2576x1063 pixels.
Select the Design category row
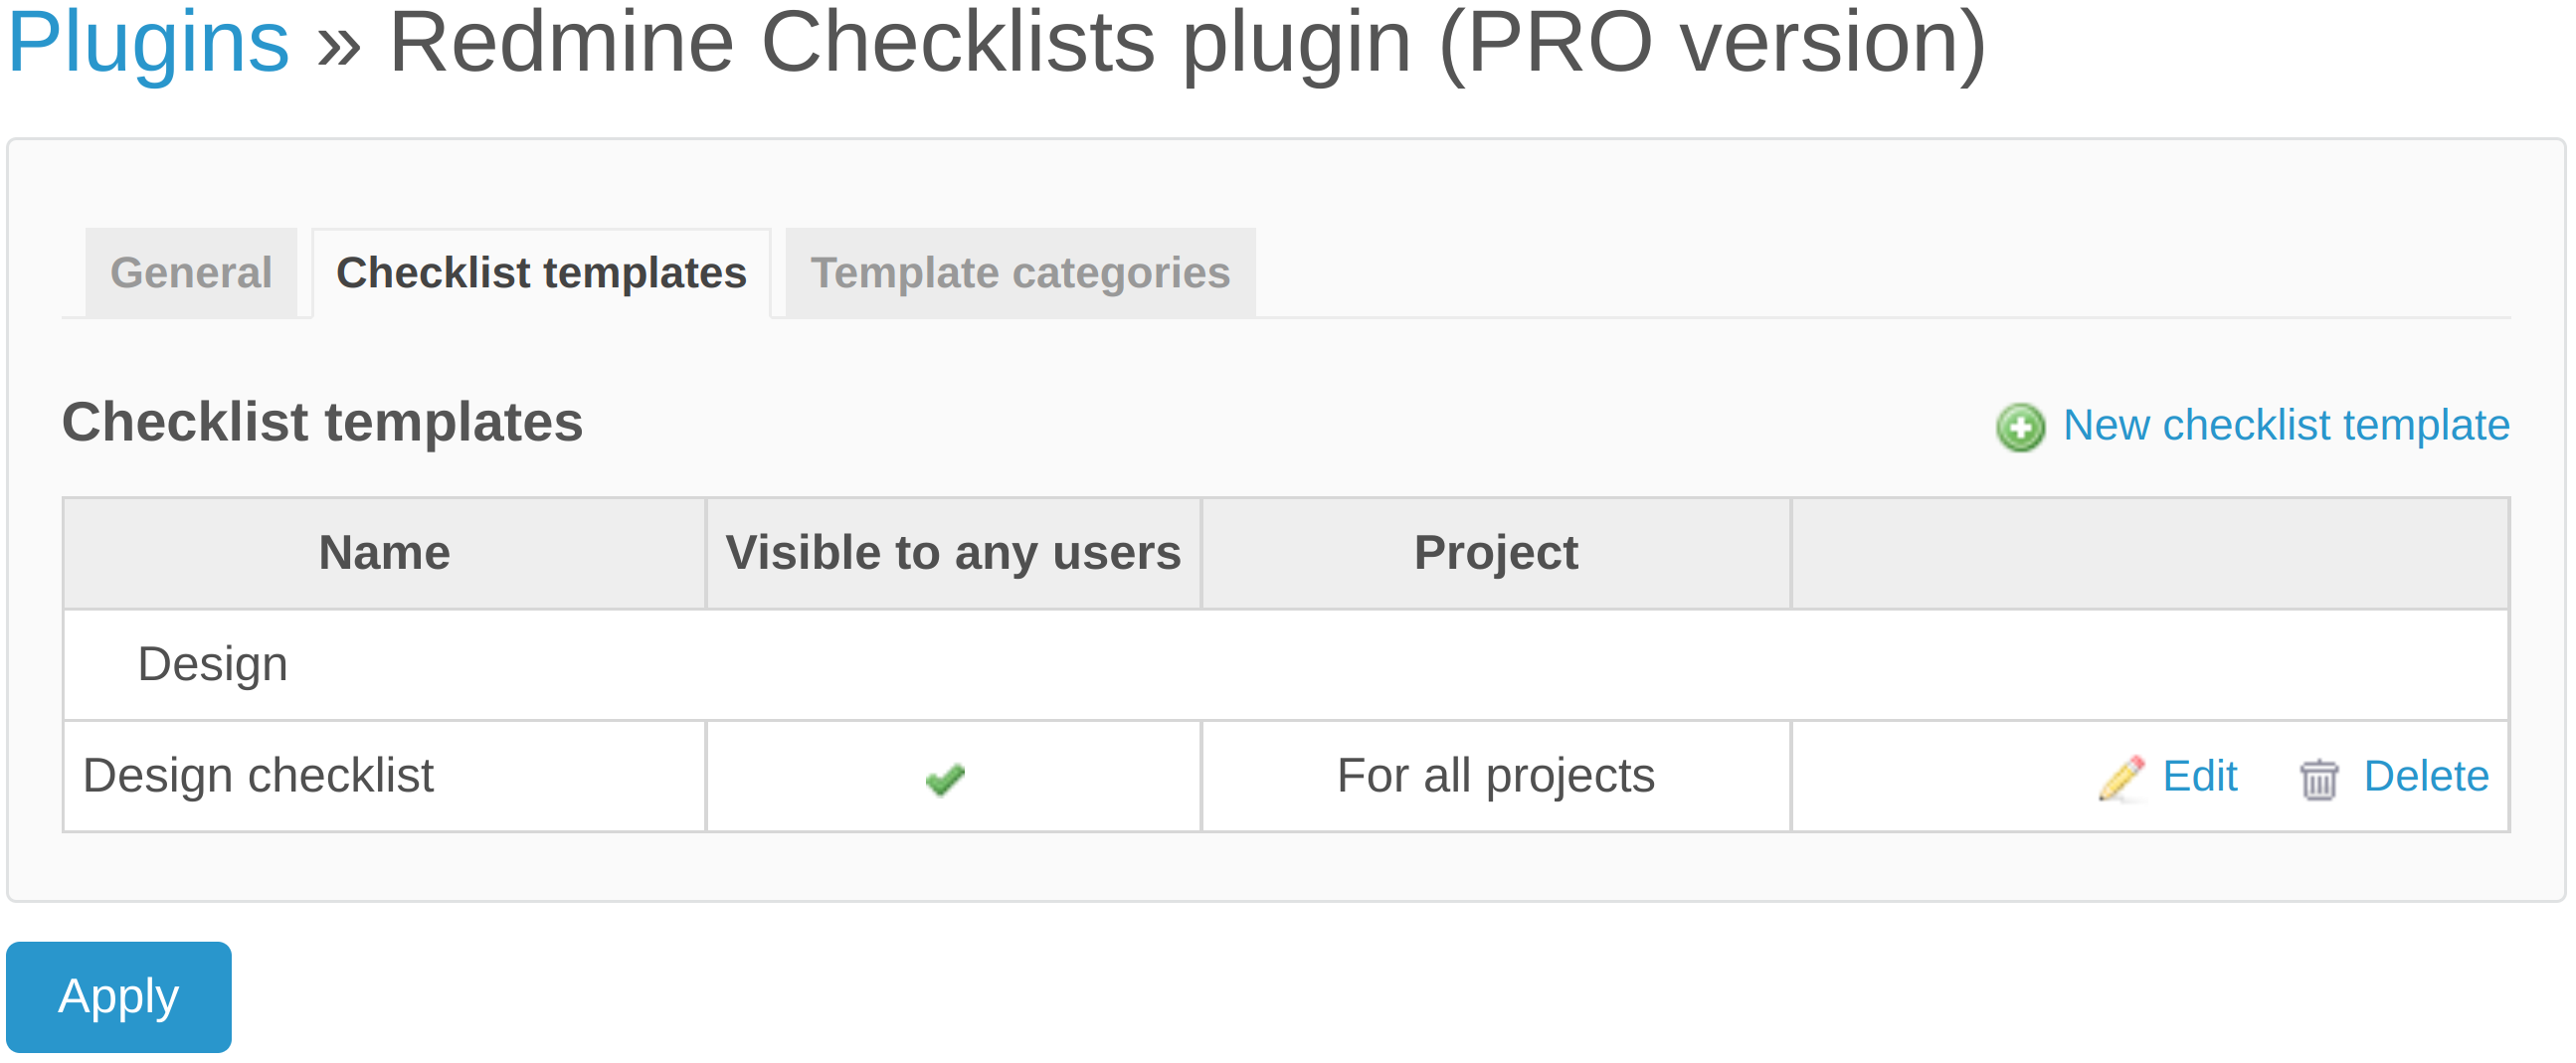point(213,664)
